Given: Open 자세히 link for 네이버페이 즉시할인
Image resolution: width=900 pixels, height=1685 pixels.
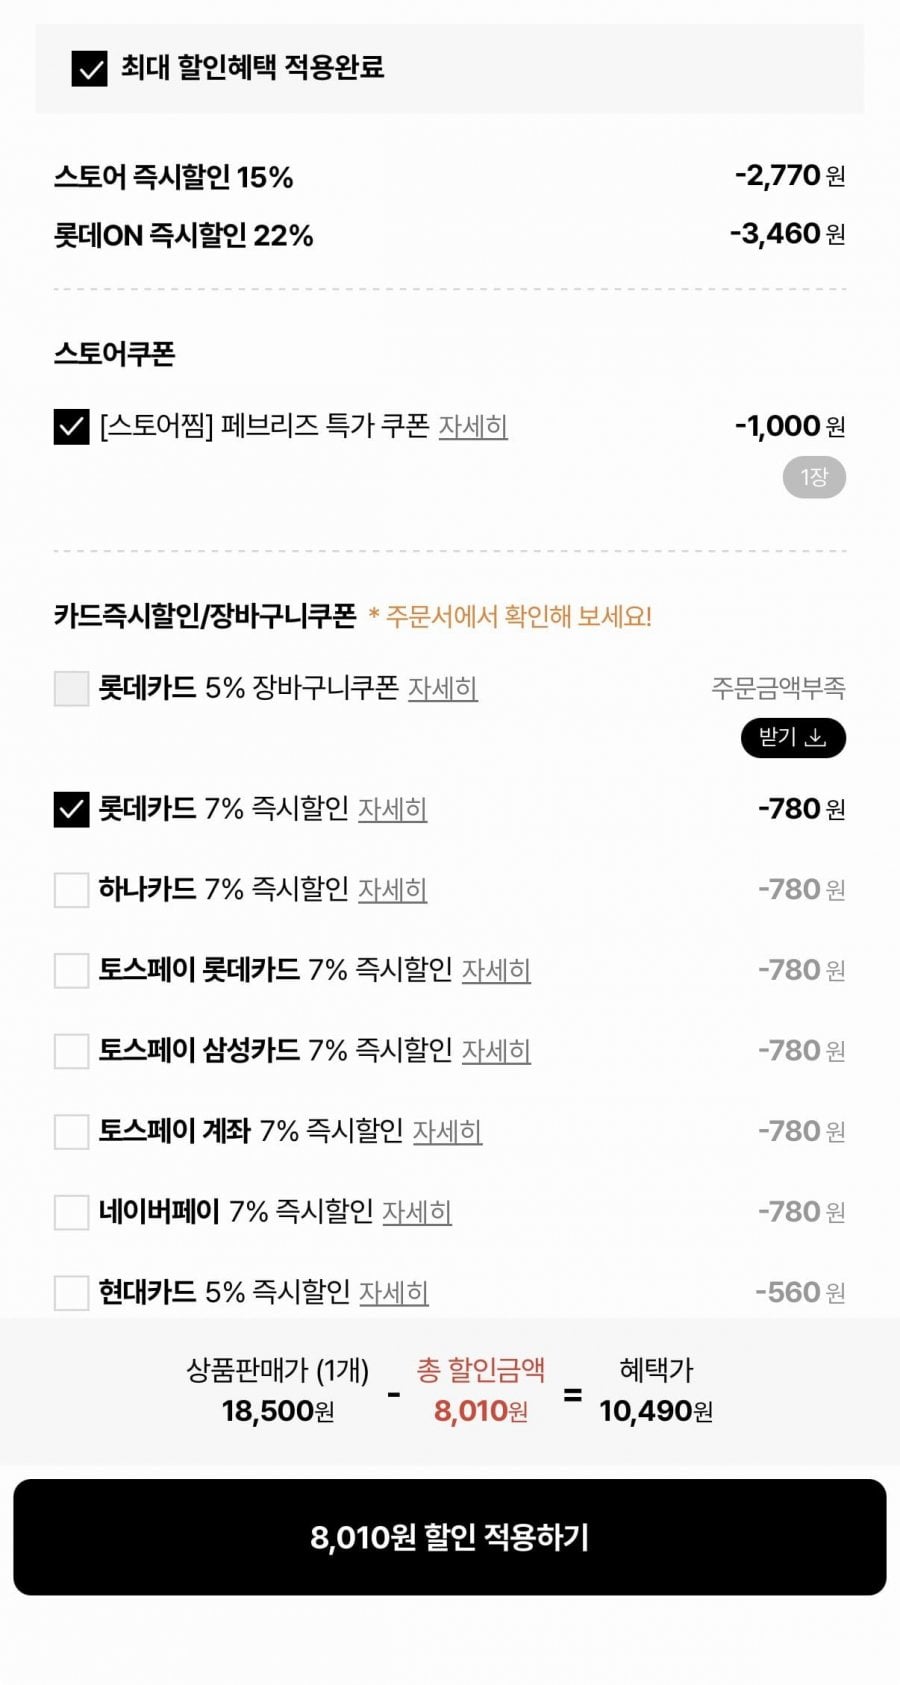Looking at the screenshot, I should point(417,1212).
